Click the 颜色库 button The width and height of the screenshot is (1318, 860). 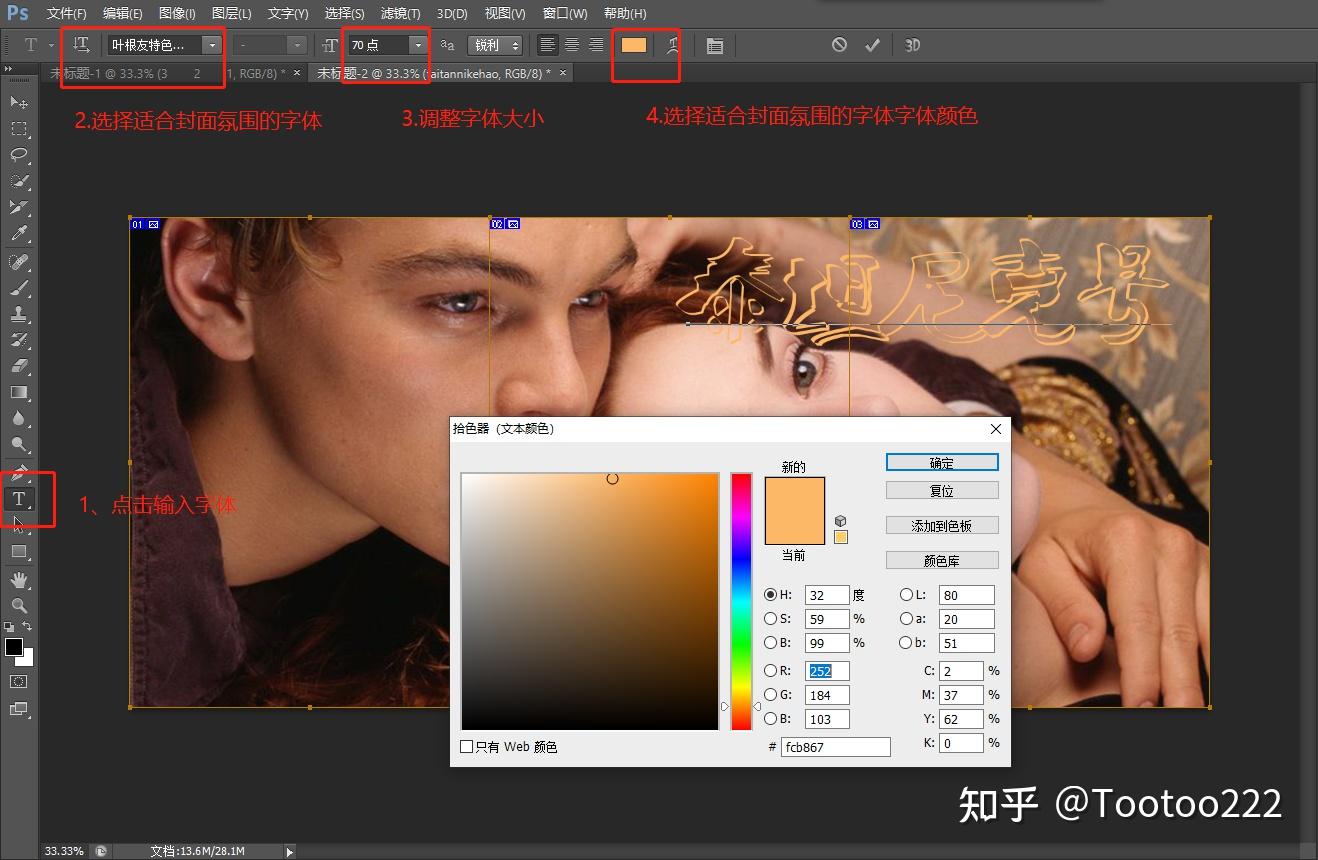click(942, 560)
